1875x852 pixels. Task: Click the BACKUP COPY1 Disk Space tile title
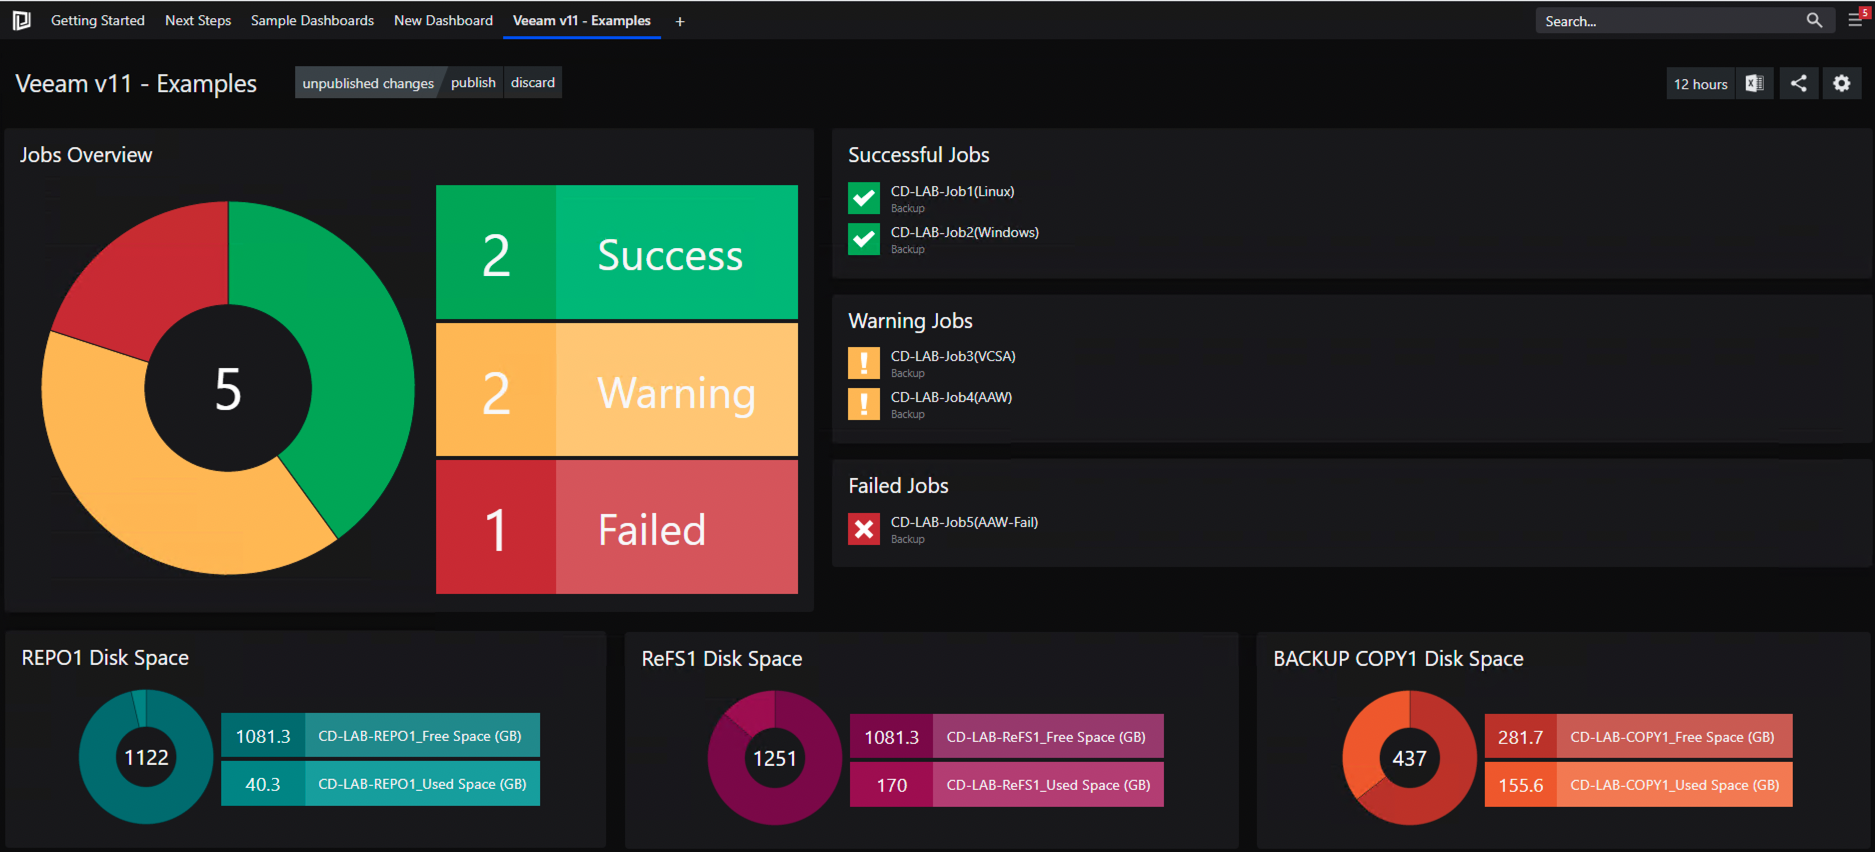1398,659
